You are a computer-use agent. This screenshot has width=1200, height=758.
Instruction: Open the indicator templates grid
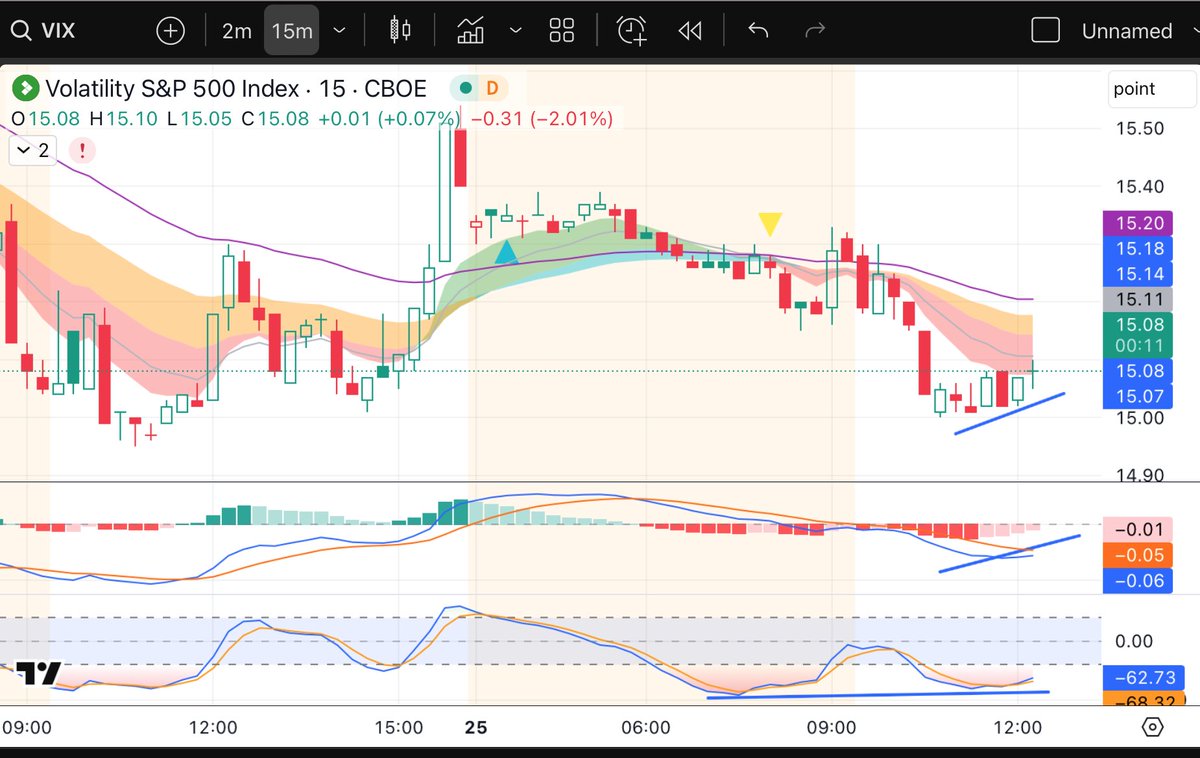[561, 31]
